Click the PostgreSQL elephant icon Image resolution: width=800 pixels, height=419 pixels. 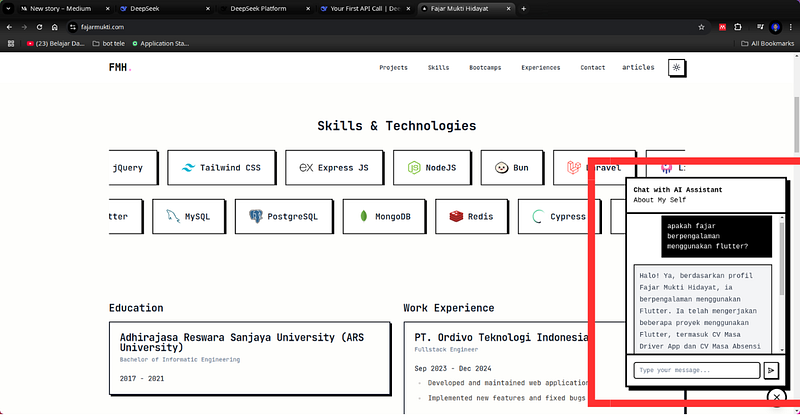pyautogui.click(x=256, y=216)
